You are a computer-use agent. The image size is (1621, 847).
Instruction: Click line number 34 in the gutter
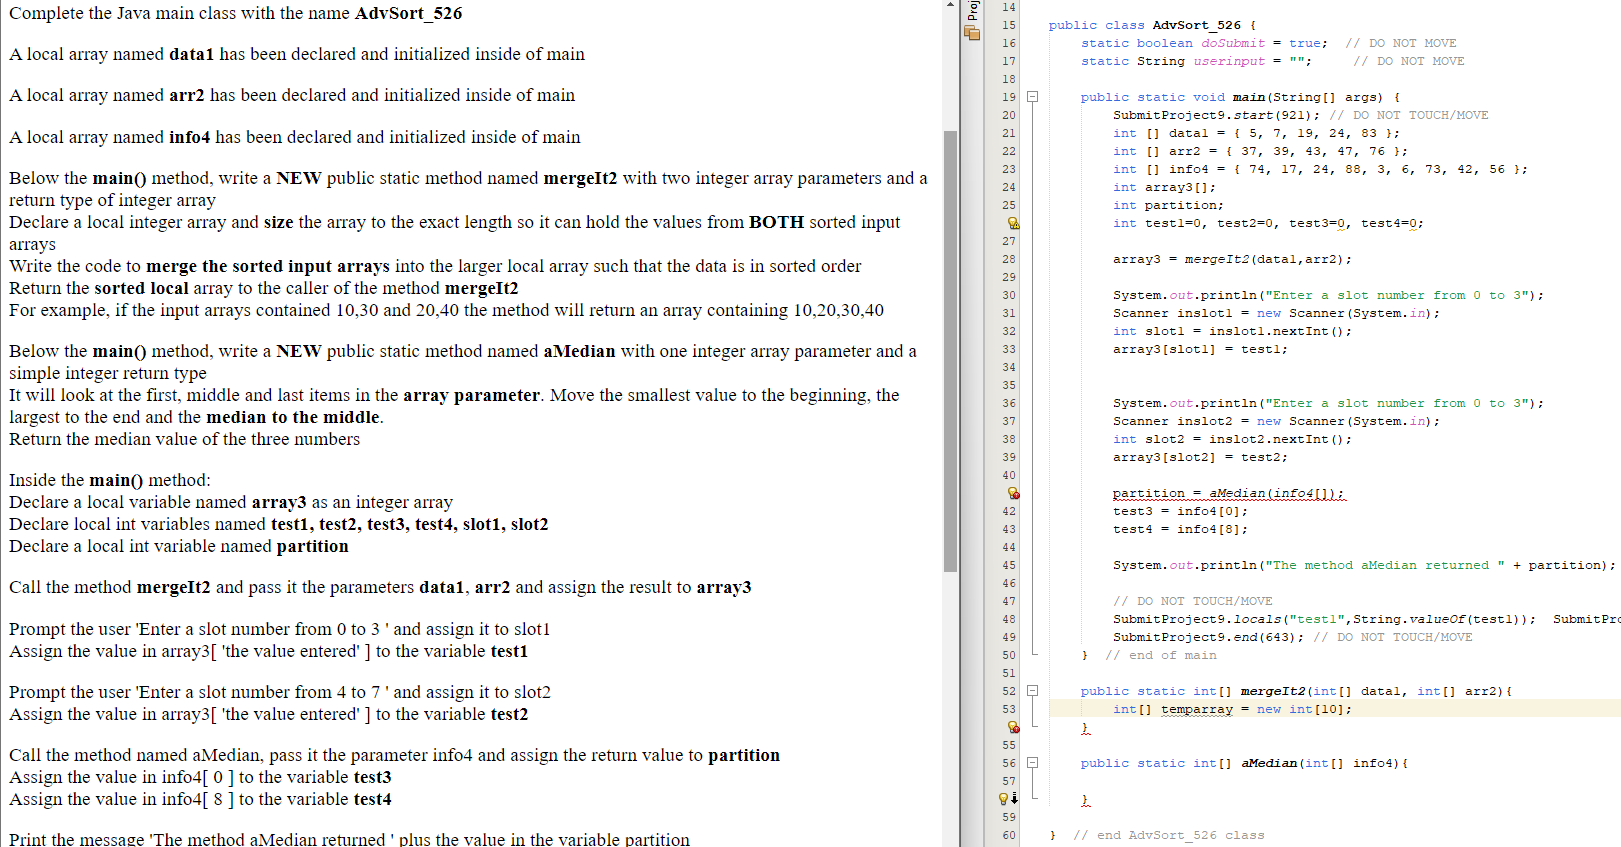tap(1008, 367)
